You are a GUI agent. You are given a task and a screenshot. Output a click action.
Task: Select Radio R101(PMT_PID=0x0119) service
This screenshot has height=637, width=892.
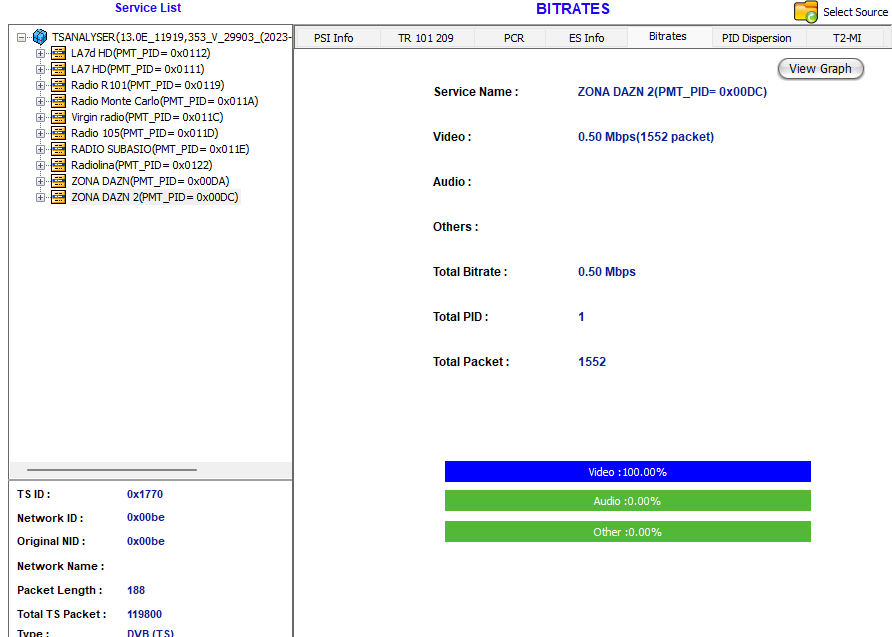point(147,85)
